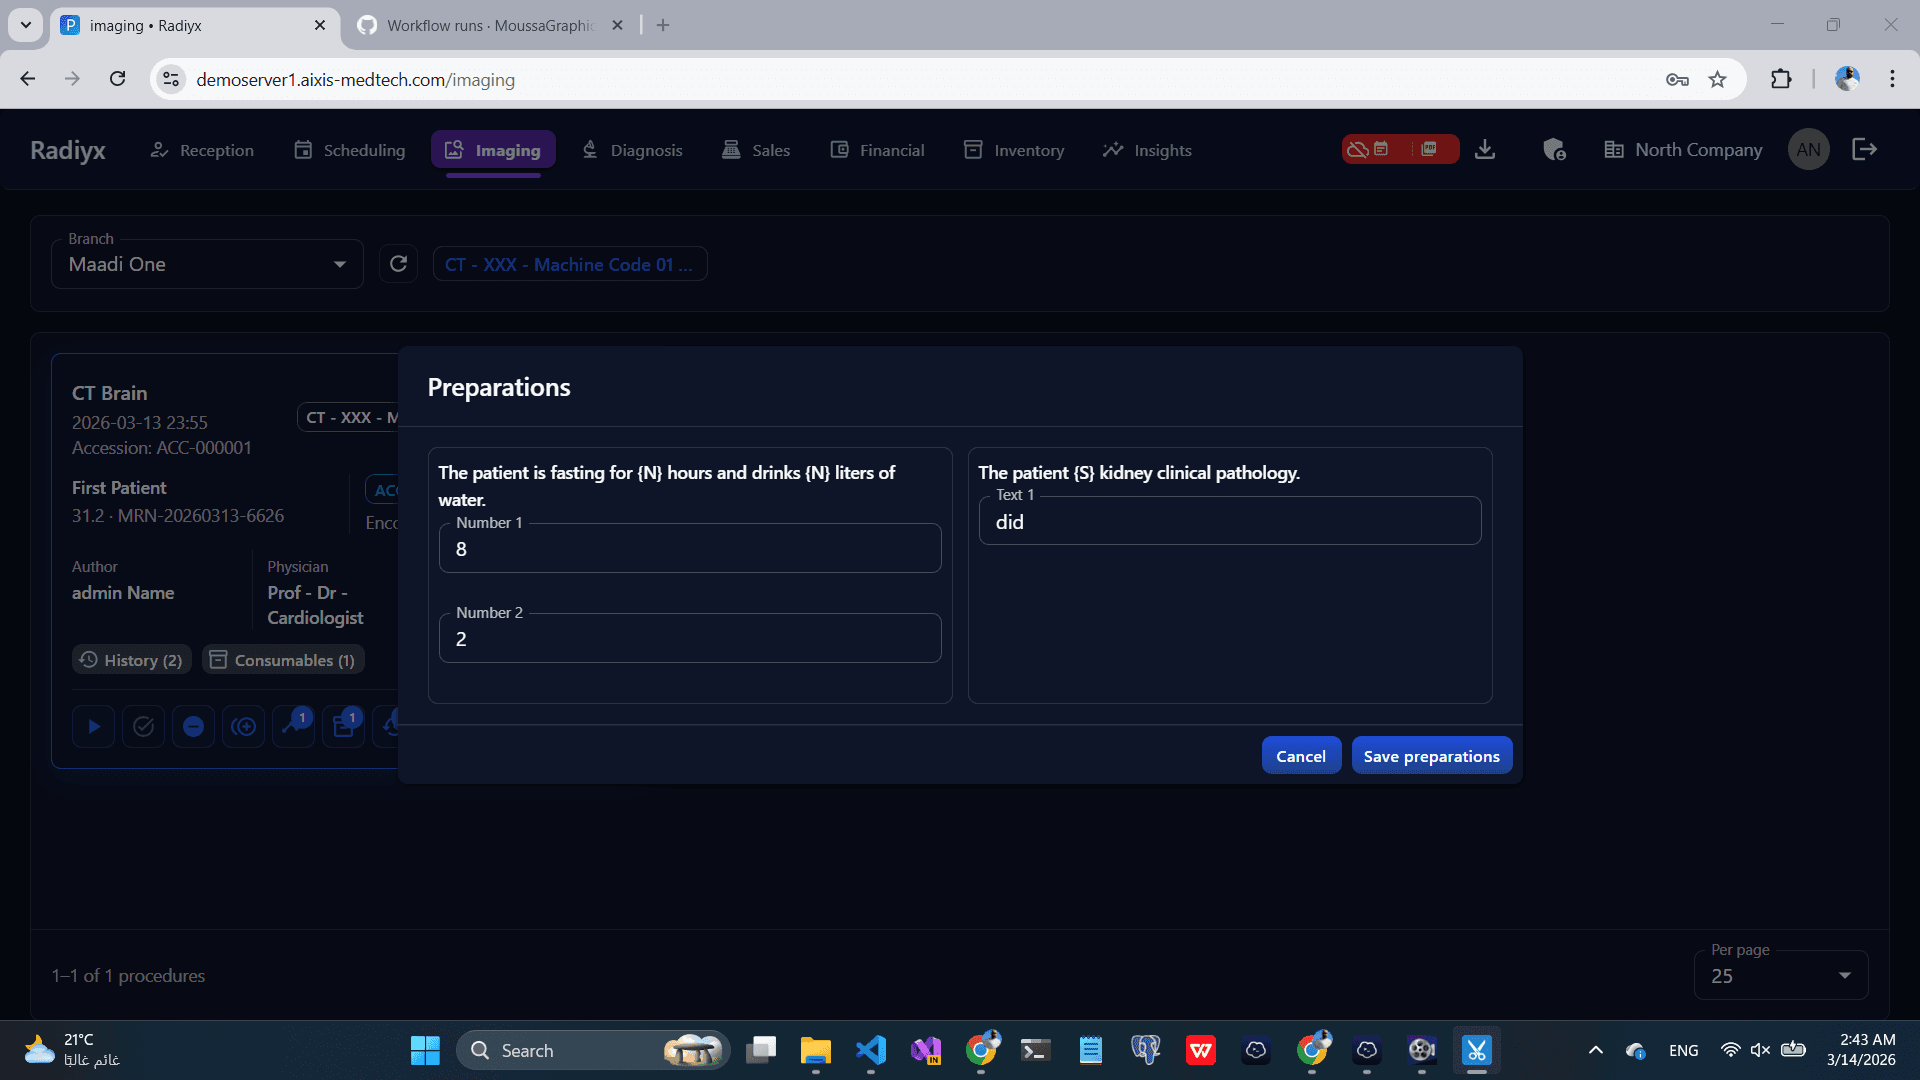This screenshot has width=1920, height=1080.
Task: Go to the Financial section
Action: click(878, 150)
